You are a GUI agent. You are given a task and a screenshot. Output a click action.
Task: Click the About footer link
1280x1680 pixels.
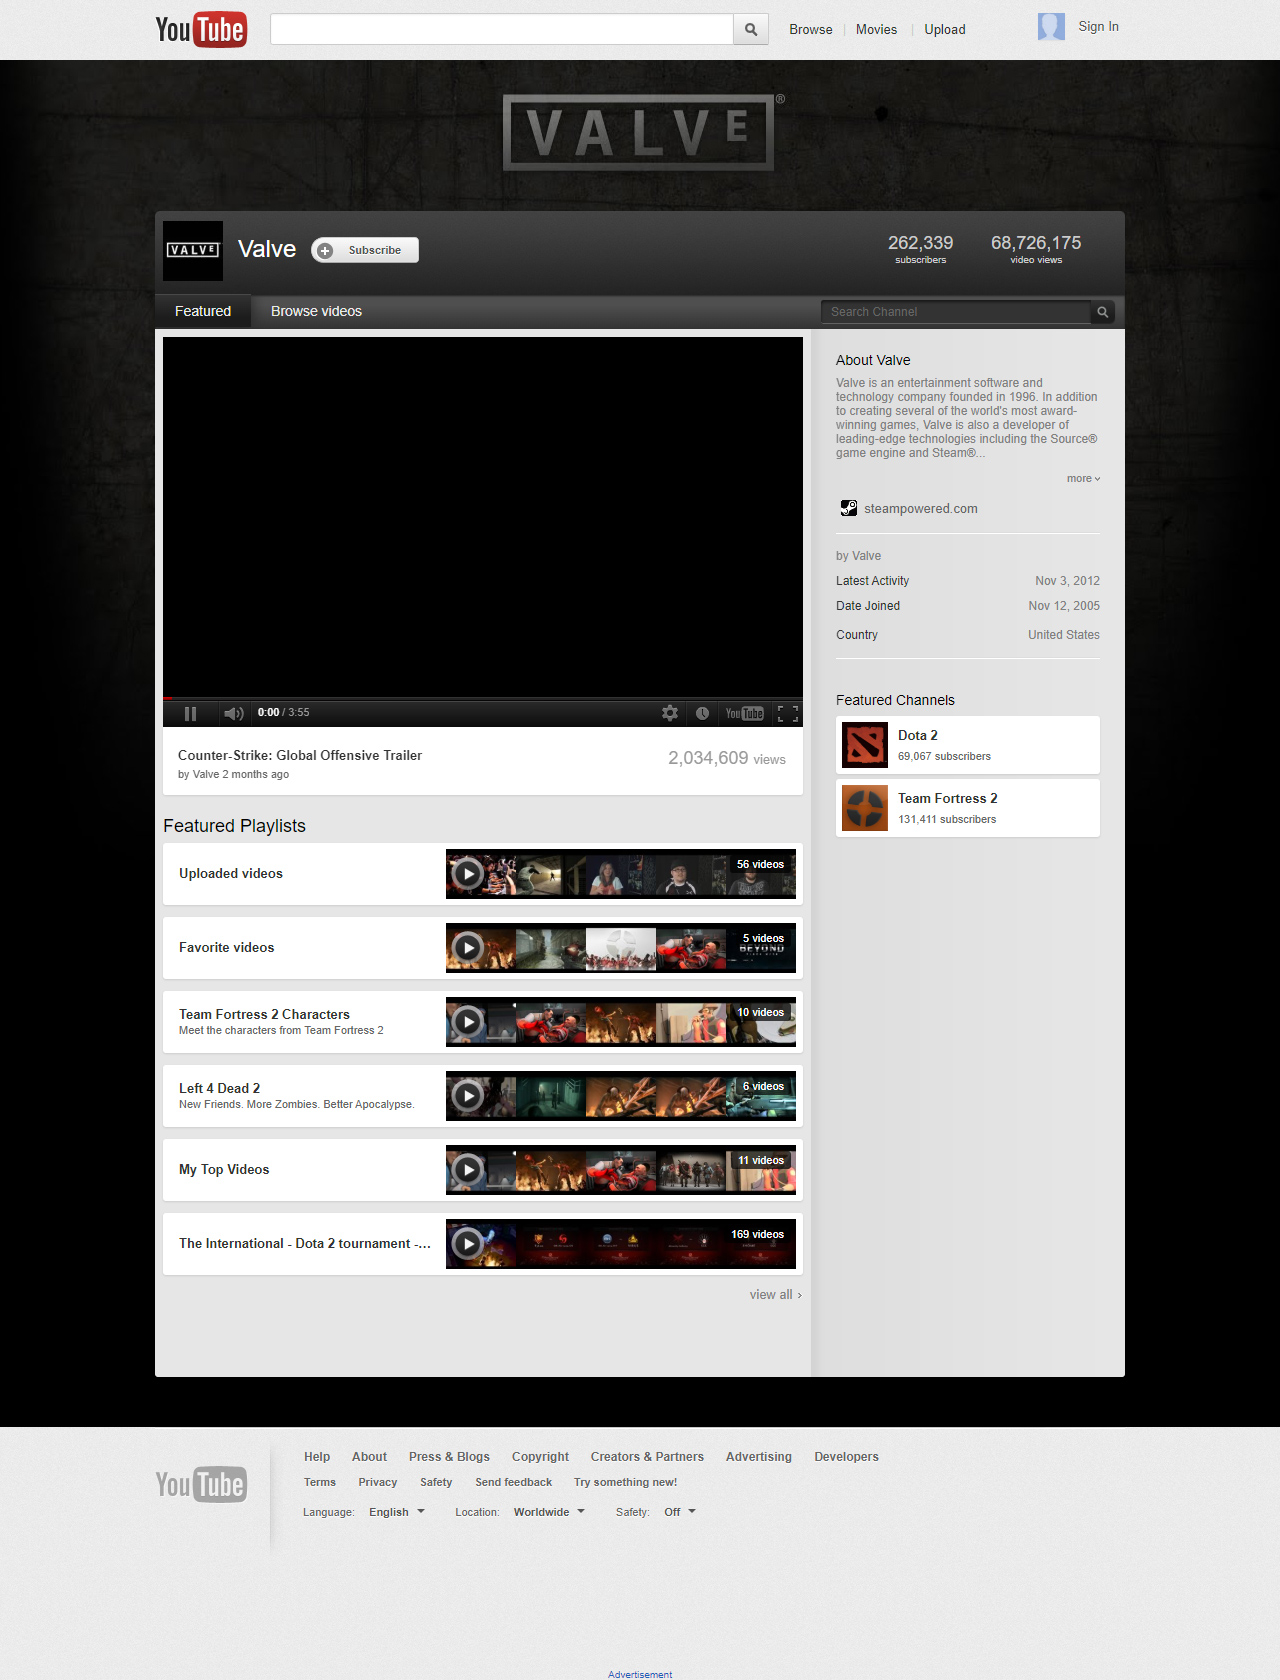369,1457
